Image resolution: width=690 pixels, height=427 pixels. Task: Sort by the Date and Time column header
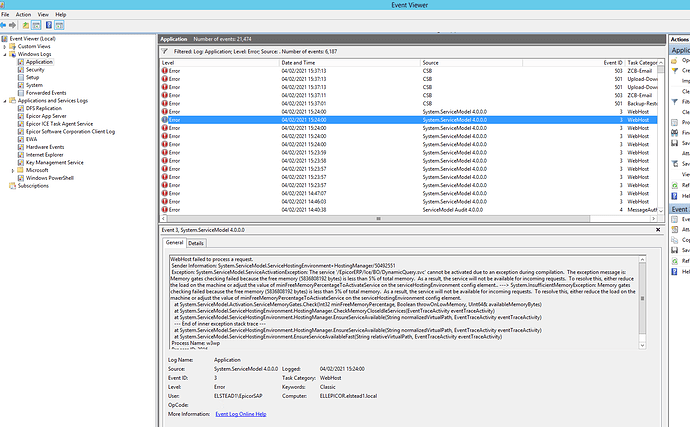[350, 63]
